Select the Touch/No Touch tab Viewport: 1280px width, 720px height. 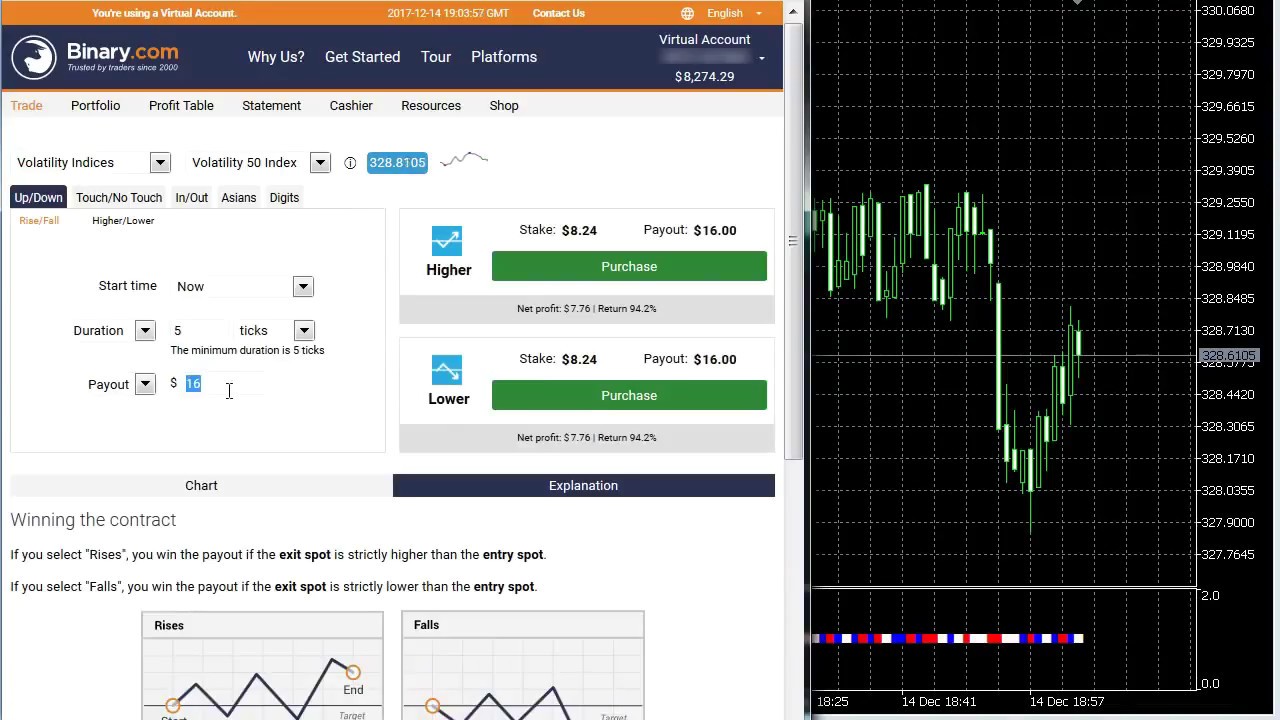click(x=119, y=197)
